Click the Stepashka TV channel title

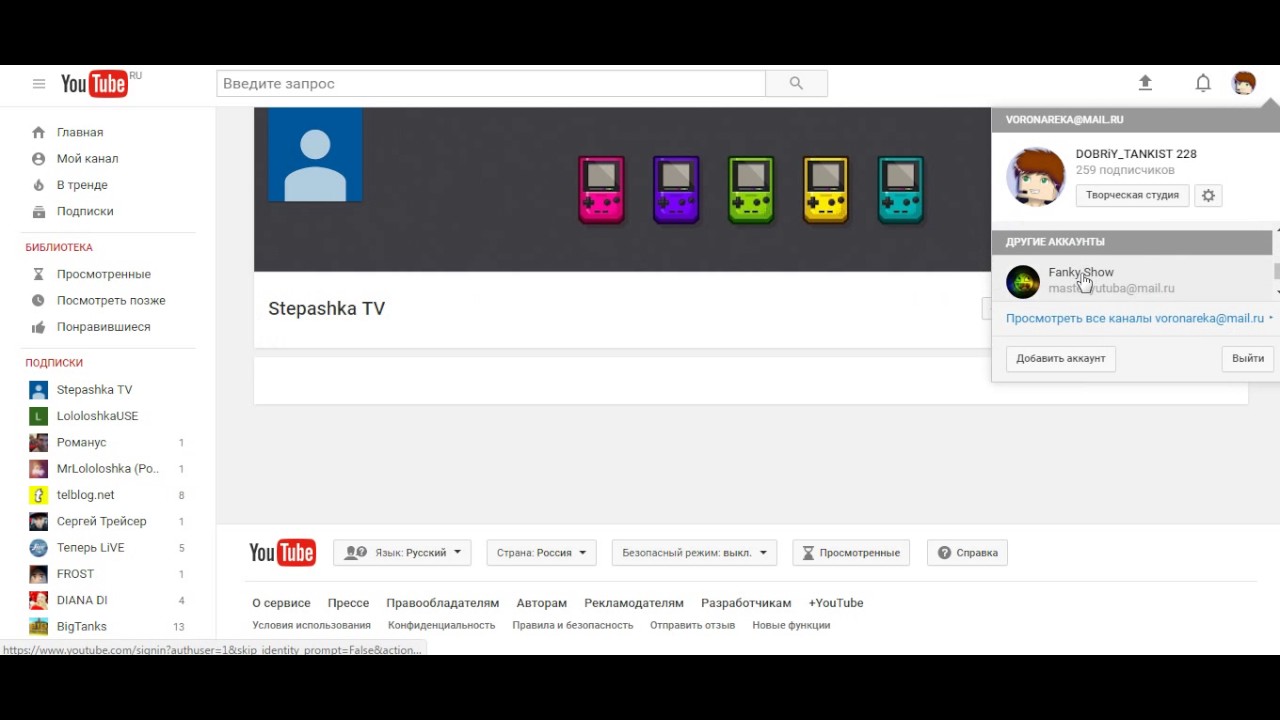click(x=327, y=308)
